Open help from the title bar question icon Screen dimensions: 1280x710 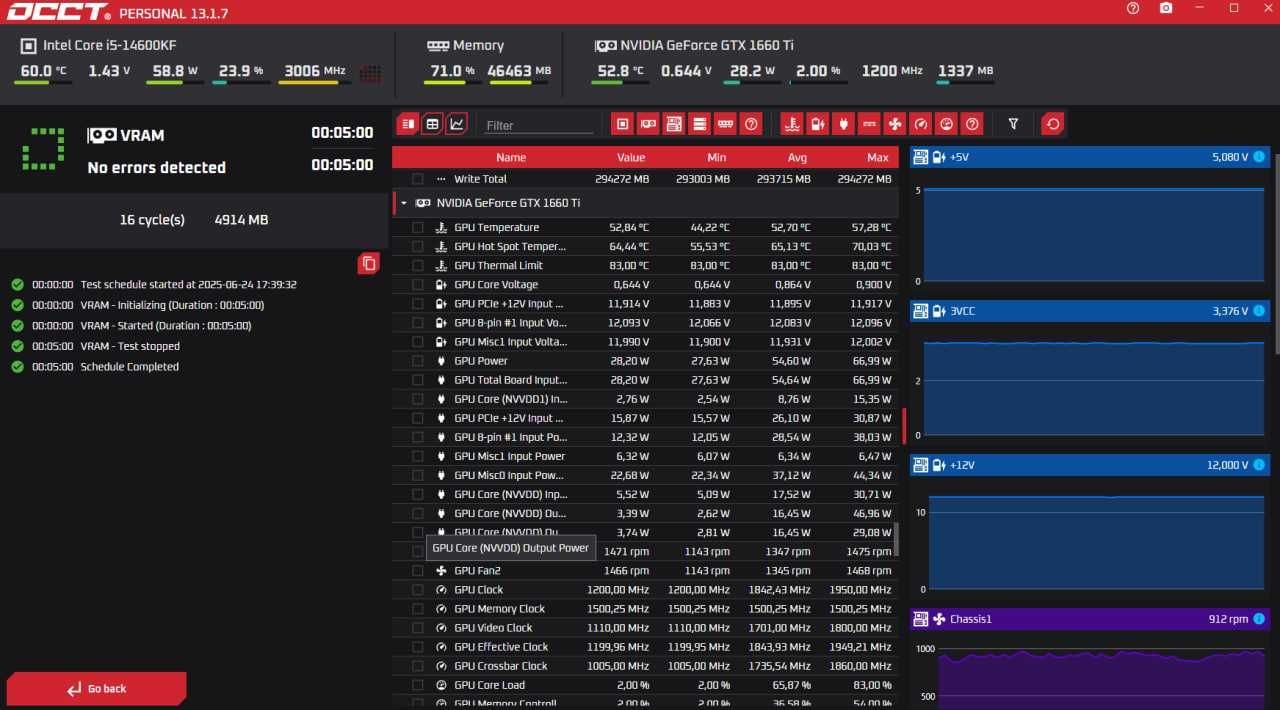[x=1133, y=8]
